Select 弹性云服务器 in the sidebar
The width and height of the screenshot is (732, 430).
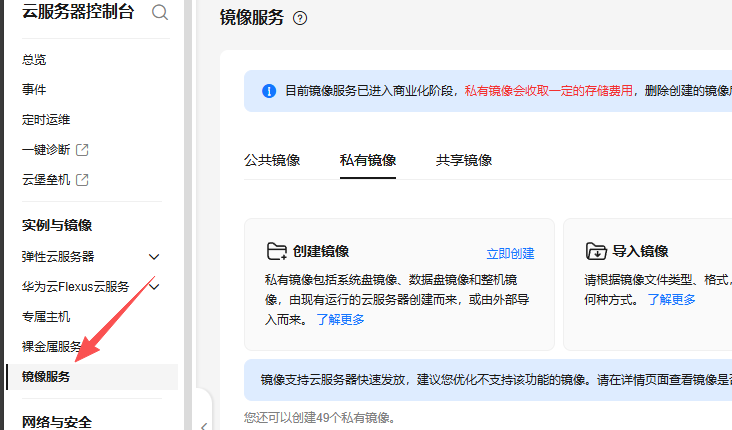[x=58, y=257]
